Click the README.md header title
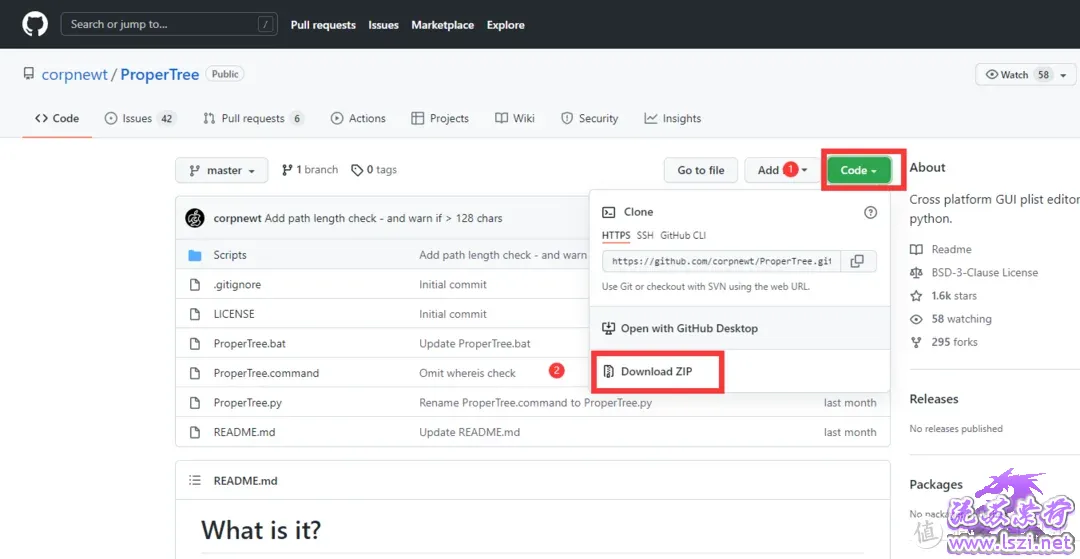 pyautogui.click(x=245, y=481)
